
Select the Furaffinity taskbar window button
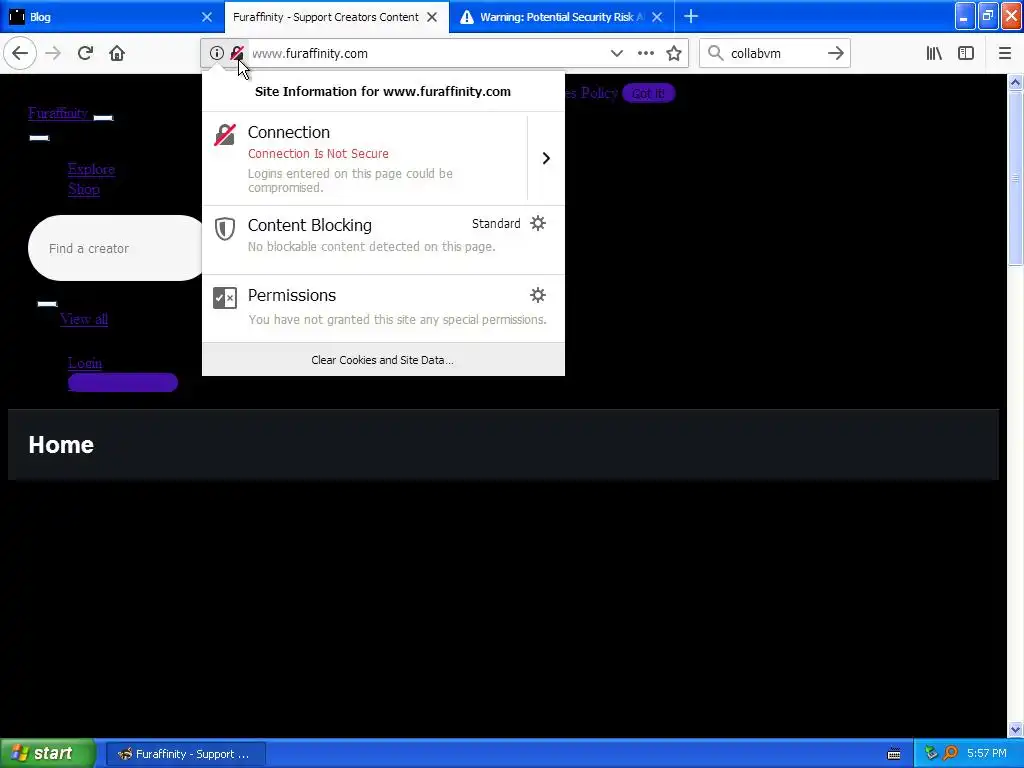pyautogui.click(x=185, y=754)
